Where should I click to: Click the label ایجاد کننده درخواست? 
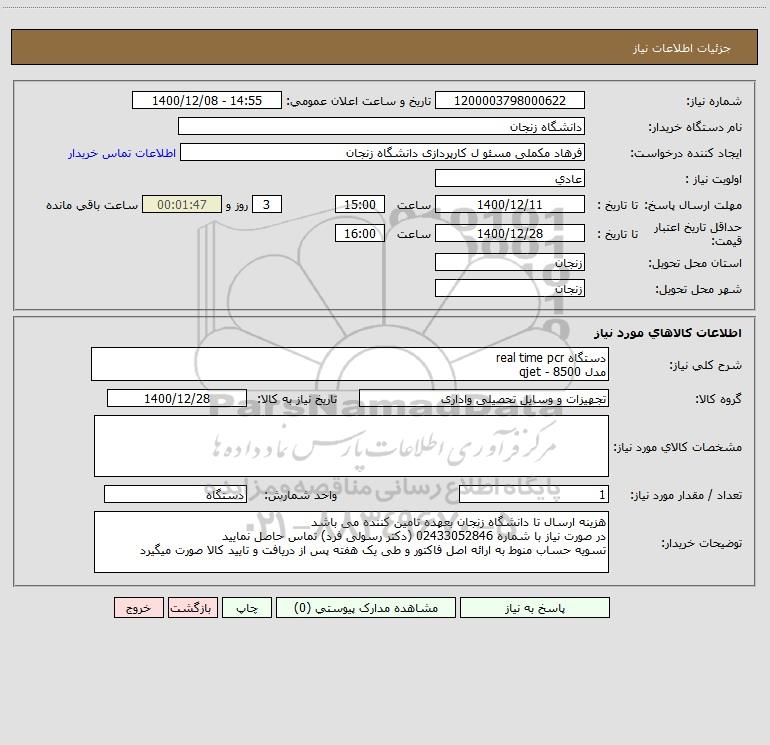click(x=686, y=153)
